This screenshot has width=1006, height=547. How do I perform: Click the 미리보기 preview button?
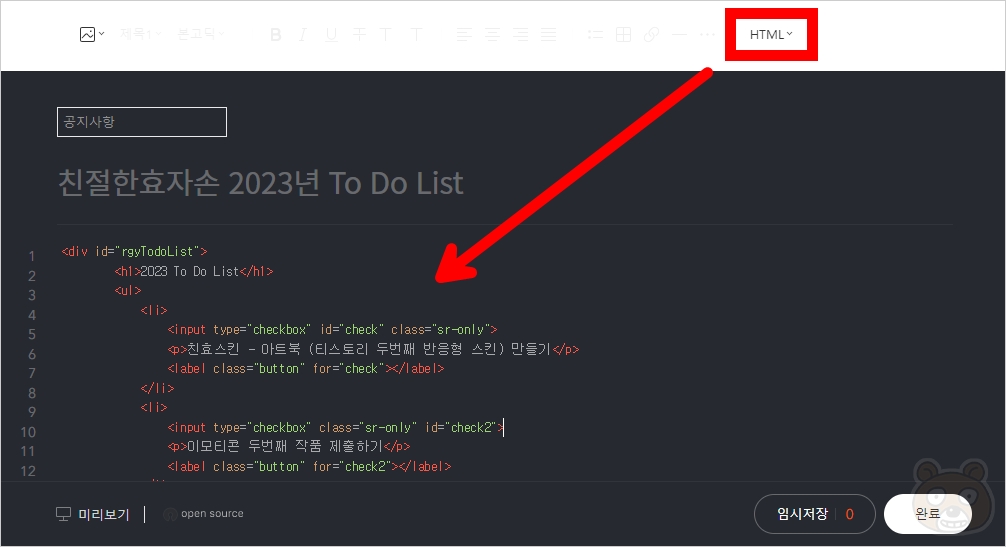coord(93,514)
